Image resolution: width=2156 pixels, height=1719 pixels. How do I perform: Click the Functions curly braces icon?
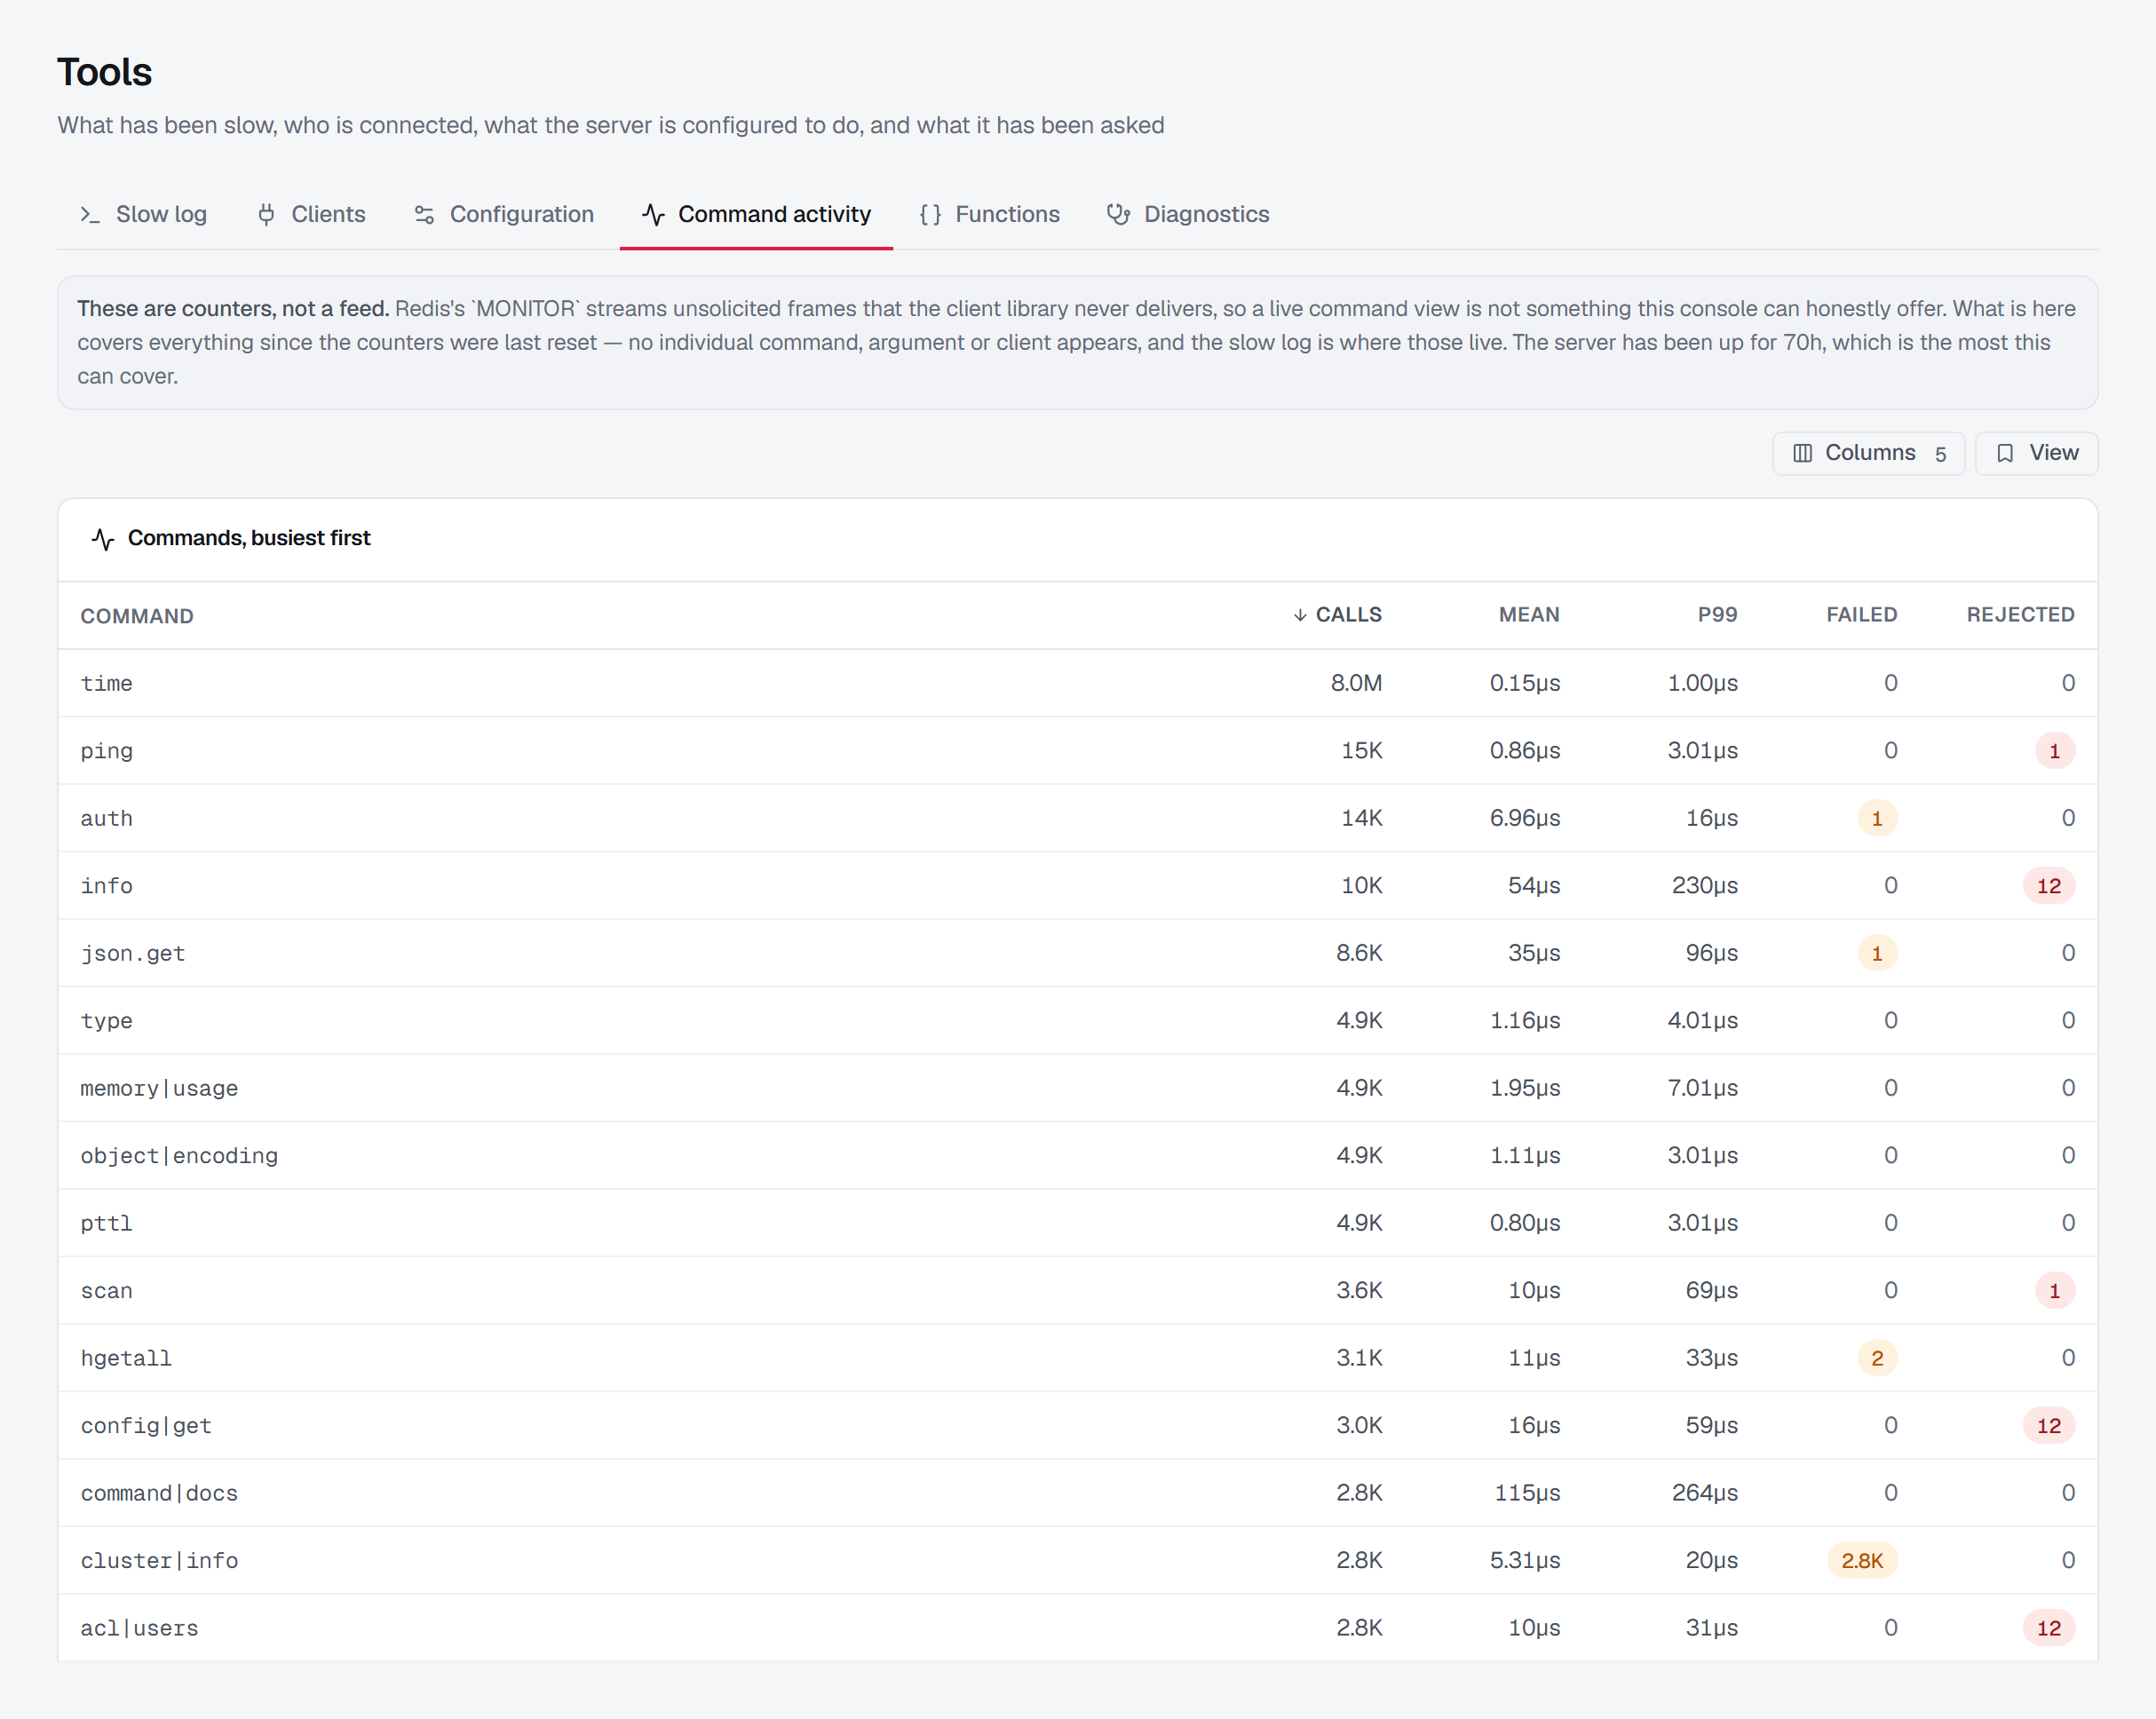tap(930, 215)
